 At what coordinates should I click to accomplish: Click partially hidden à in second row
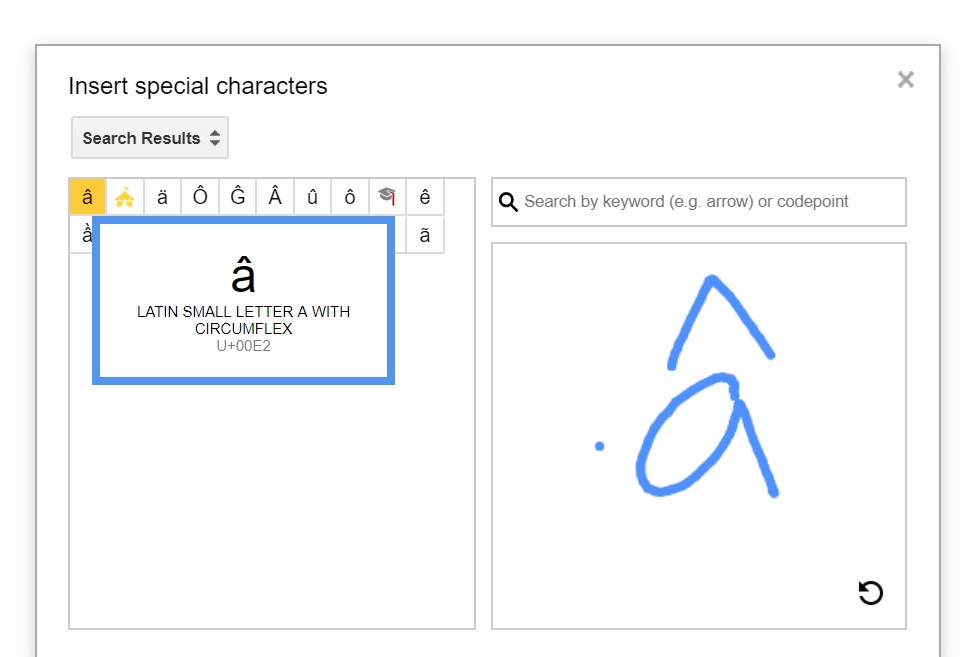(81, 235)
